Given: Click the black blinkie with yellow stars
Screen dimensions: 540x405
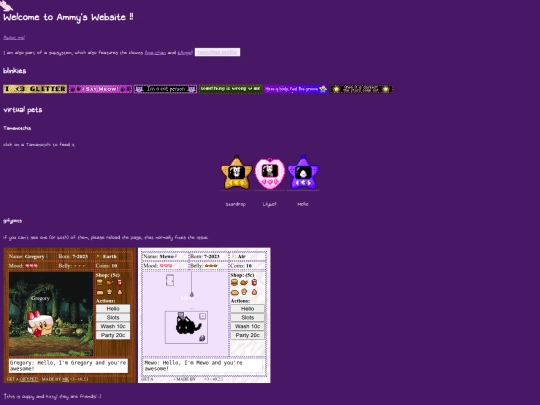Looking at the screenshot, I should [361, 89].
